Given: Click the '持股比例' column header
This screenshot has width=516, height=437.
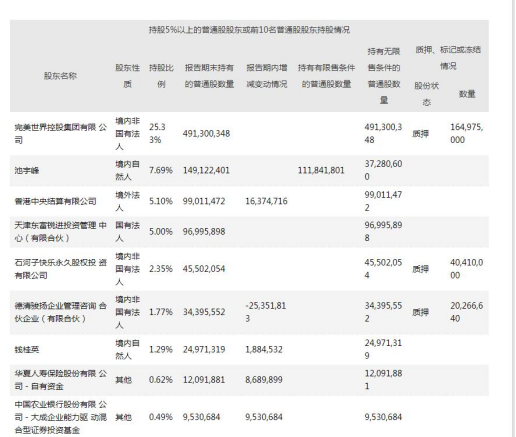Looking at the screenshot, I should [x=161, y=76].
